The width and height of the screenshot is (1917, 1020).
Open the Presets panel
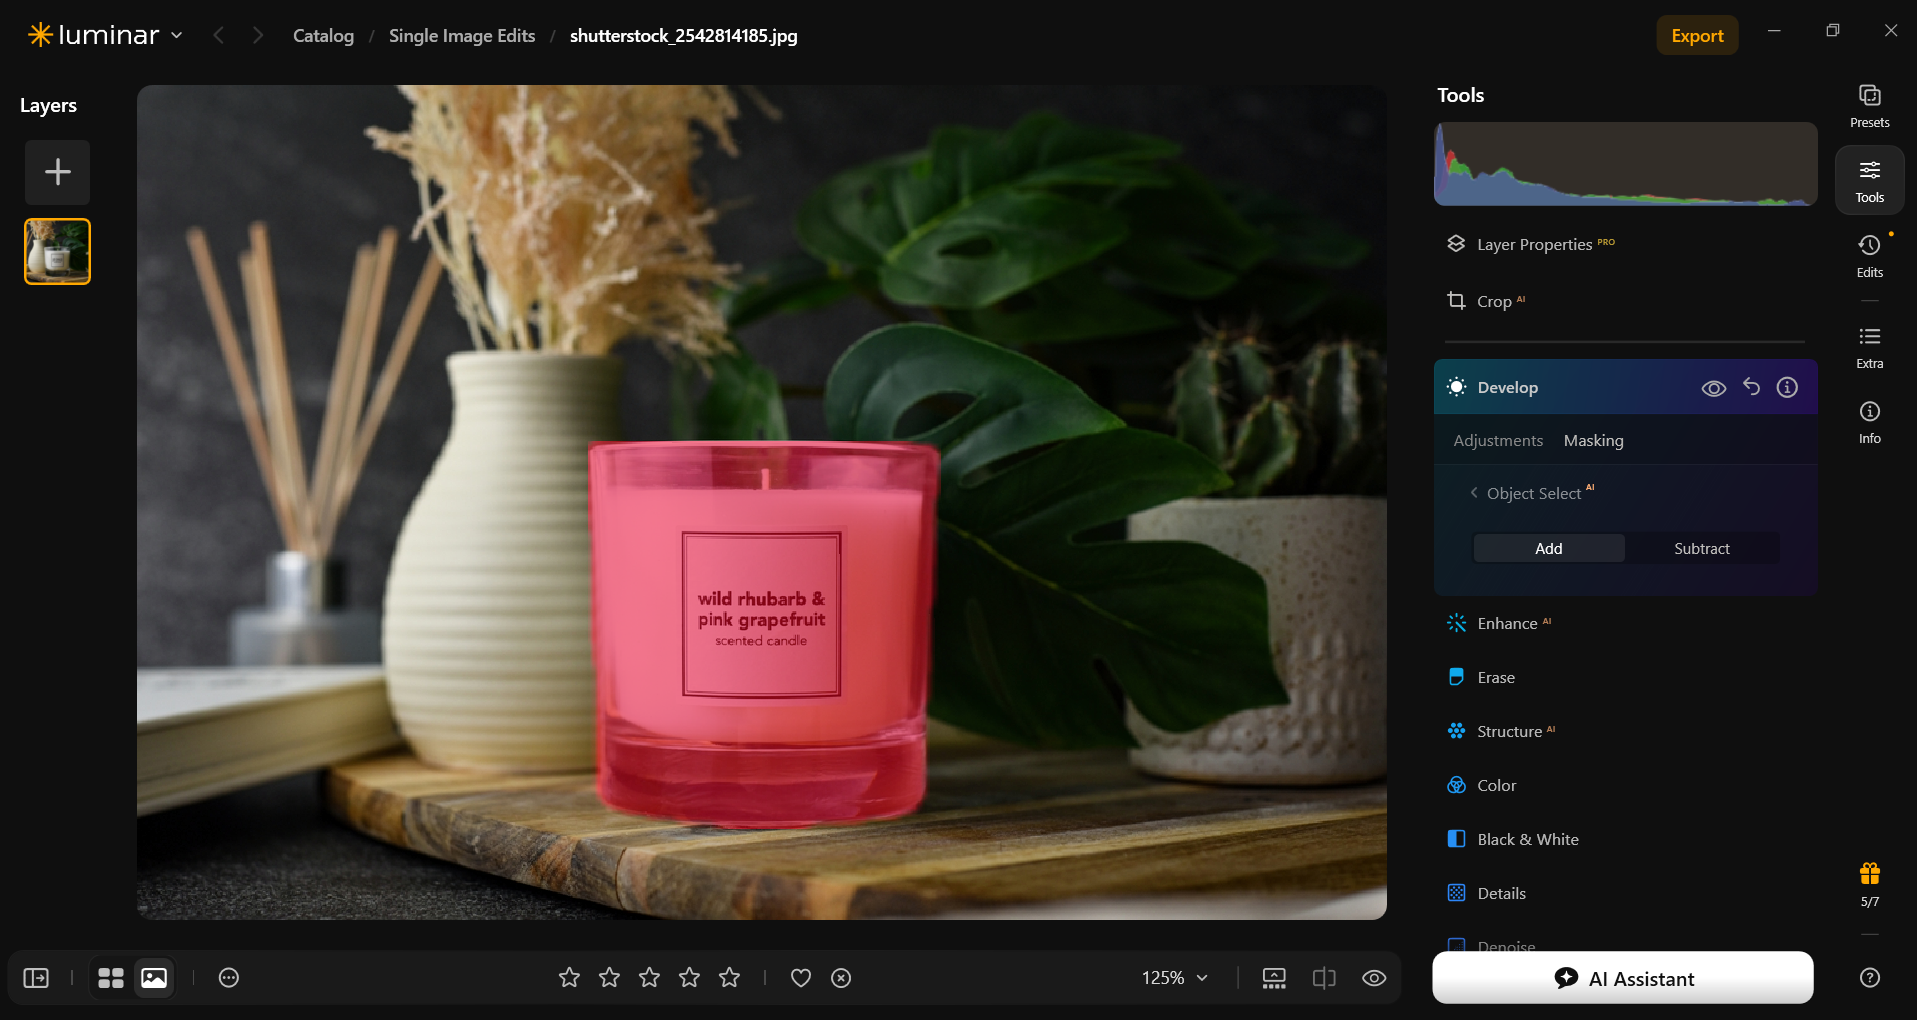(x=1869, y=106)
